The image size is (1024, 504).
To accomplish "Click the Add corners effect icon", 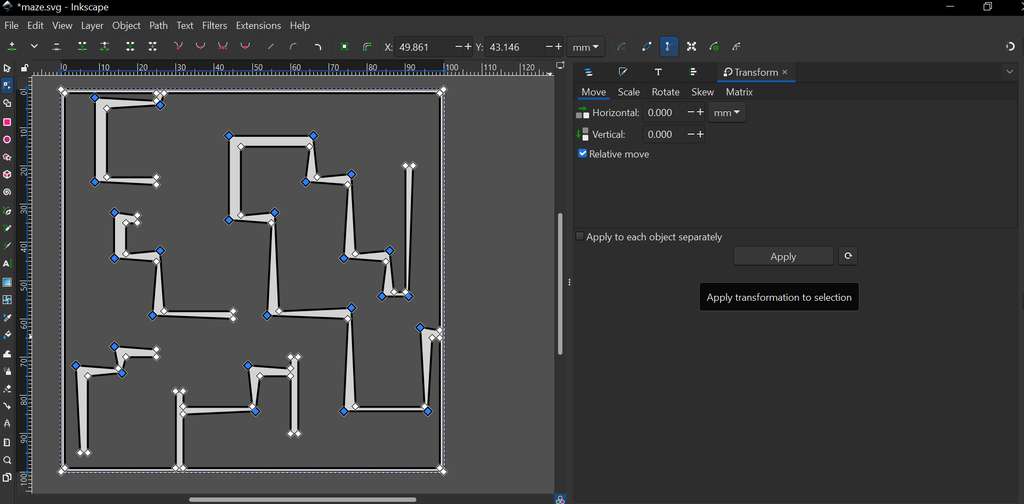I will click(318, 46).
